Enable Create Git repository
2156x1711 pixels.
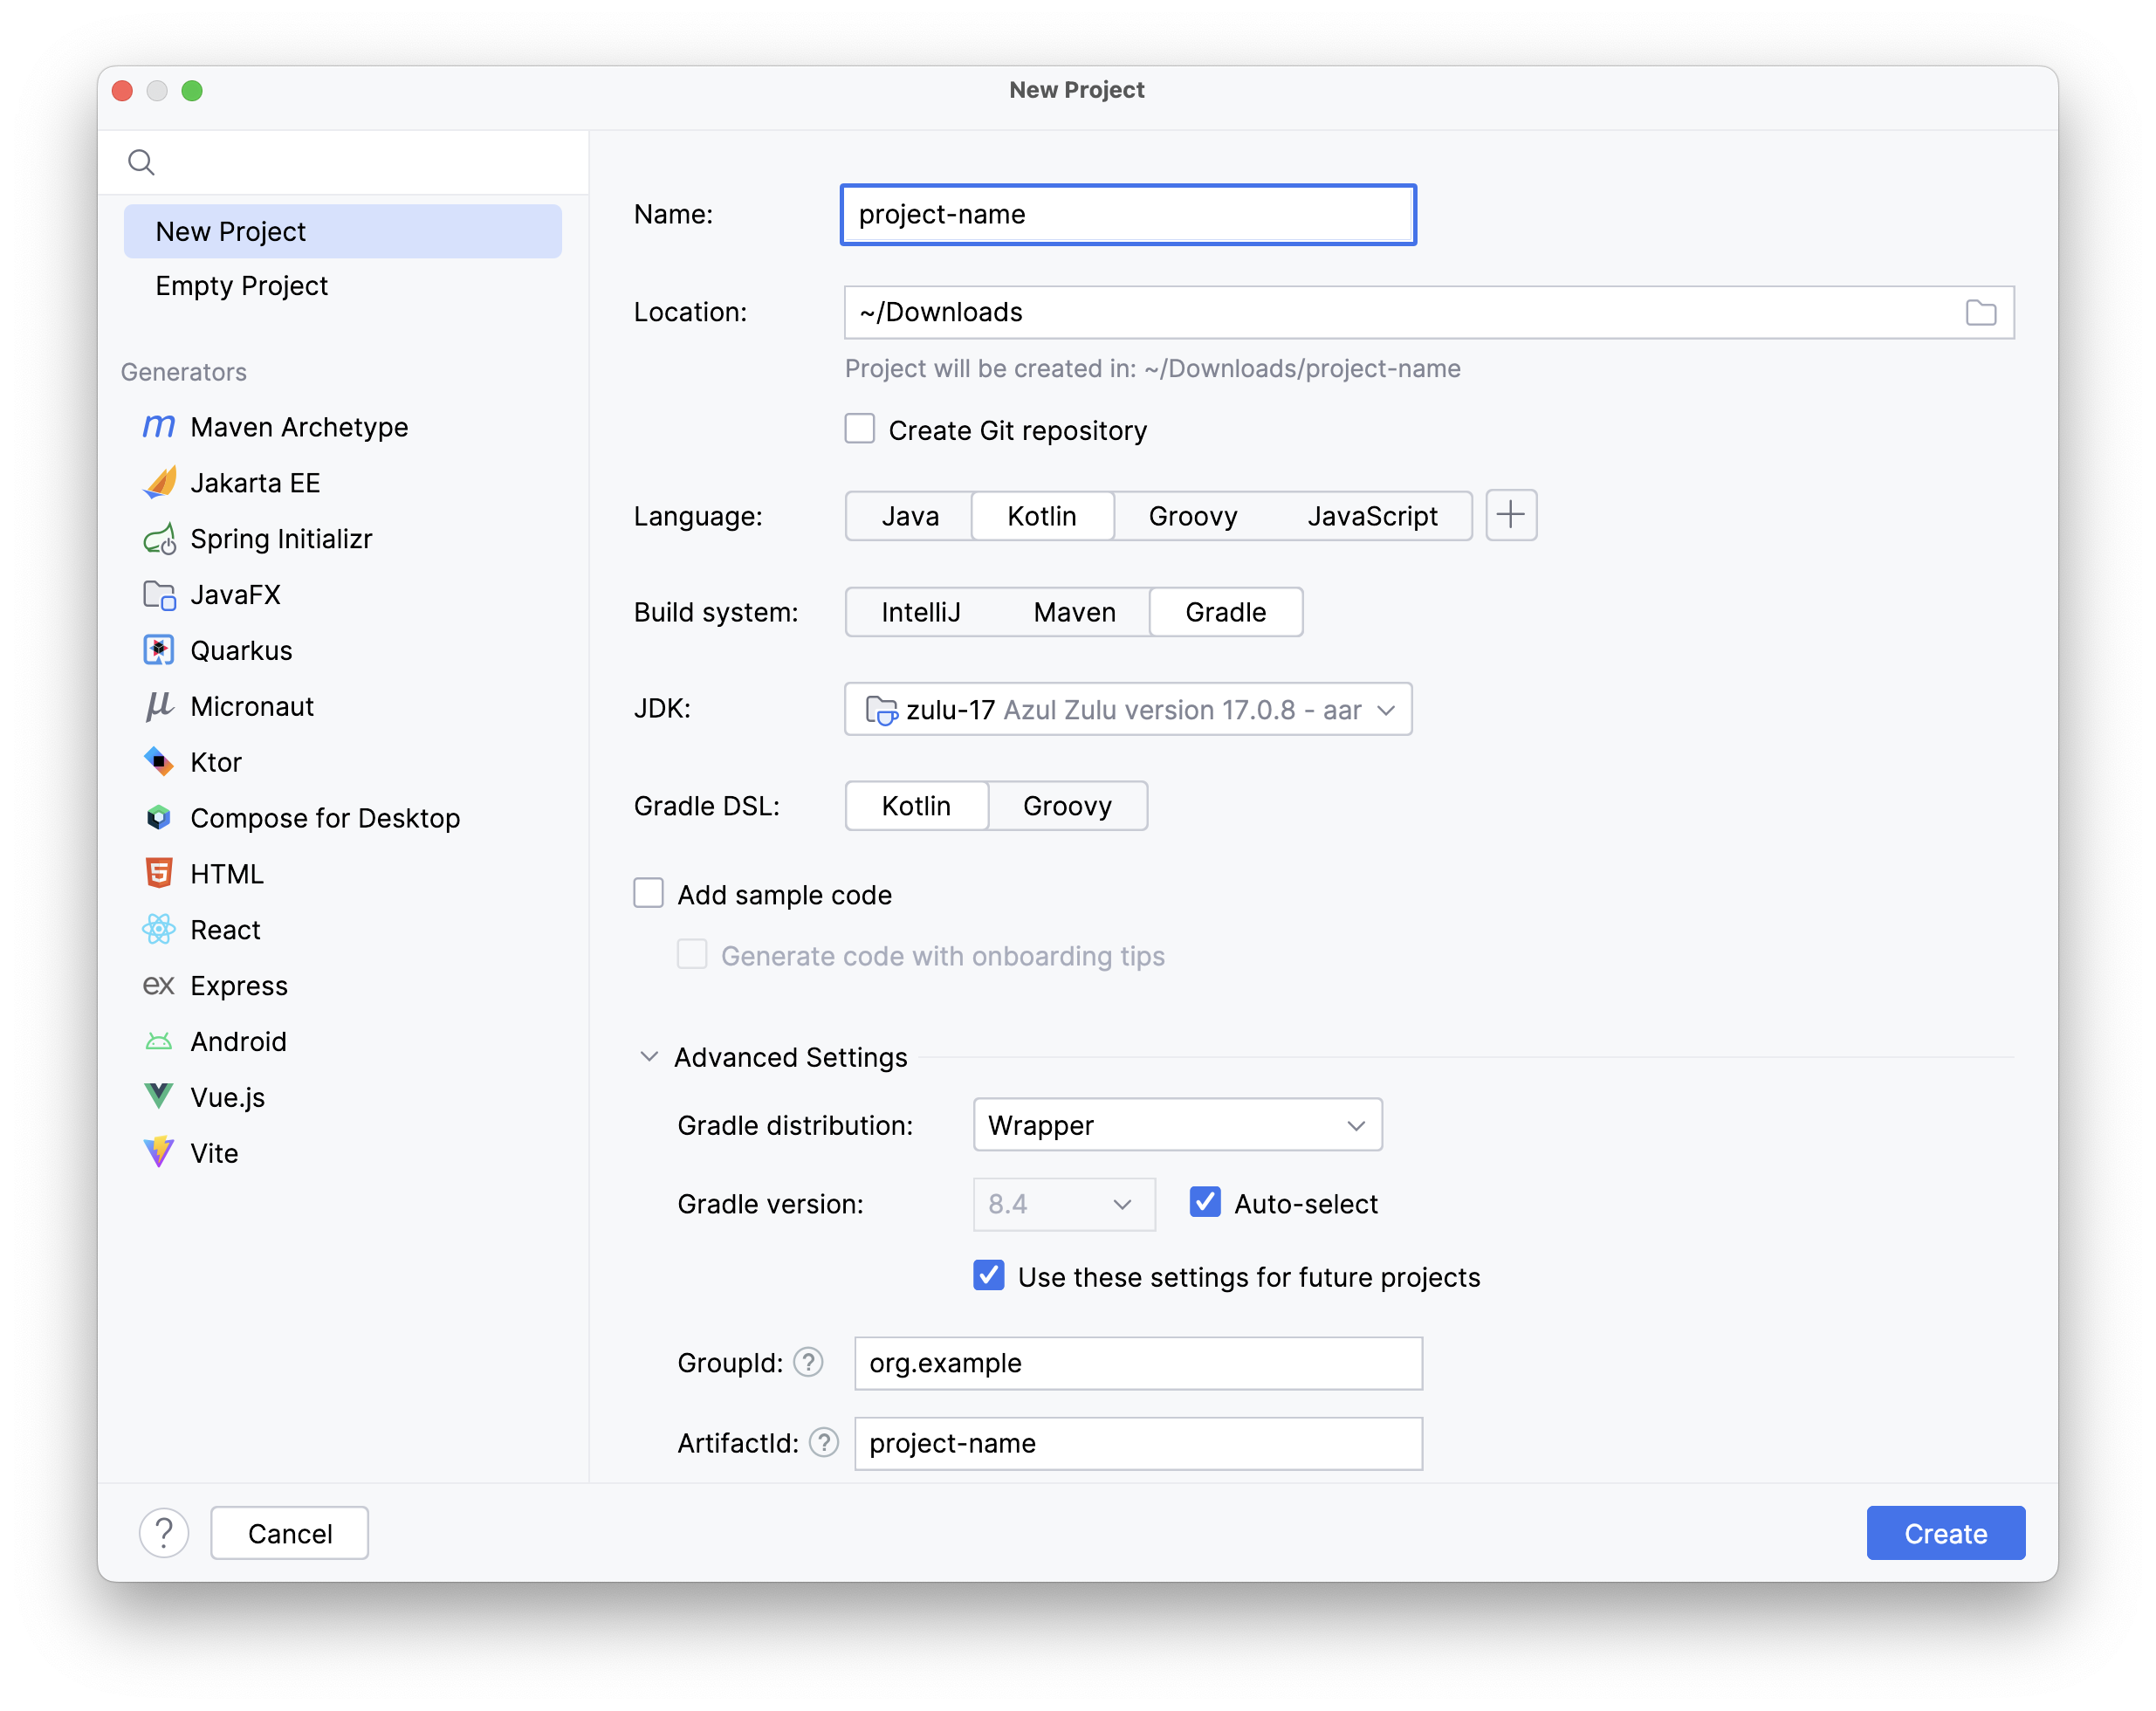859,428
